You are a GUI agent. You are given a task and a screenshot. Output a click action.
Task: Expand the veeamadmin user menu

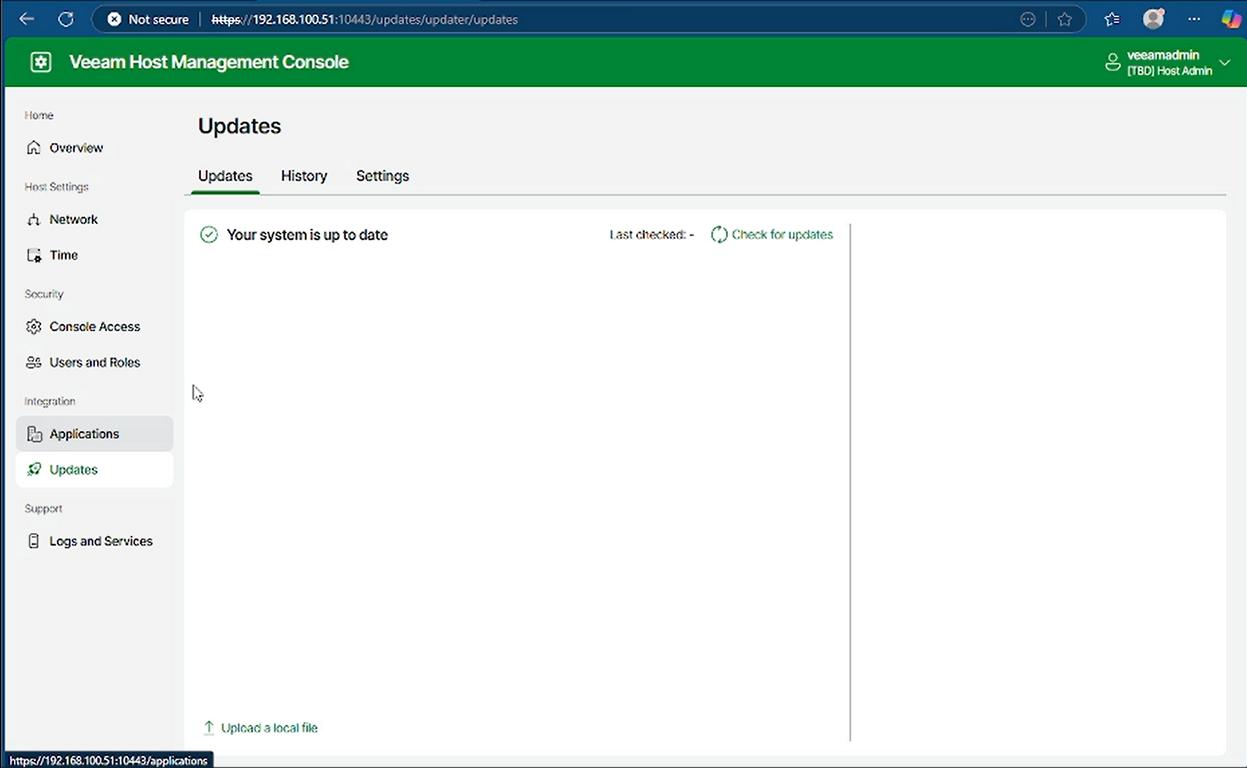(1168, 62)
